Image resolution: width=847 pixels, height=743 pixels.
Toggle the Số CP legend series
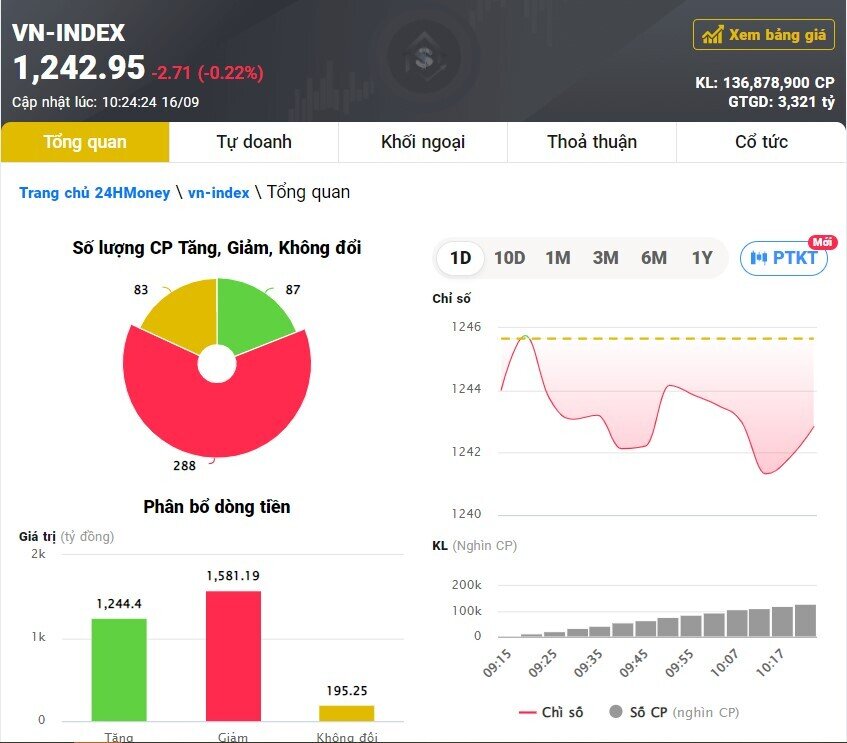coord(674,713)
